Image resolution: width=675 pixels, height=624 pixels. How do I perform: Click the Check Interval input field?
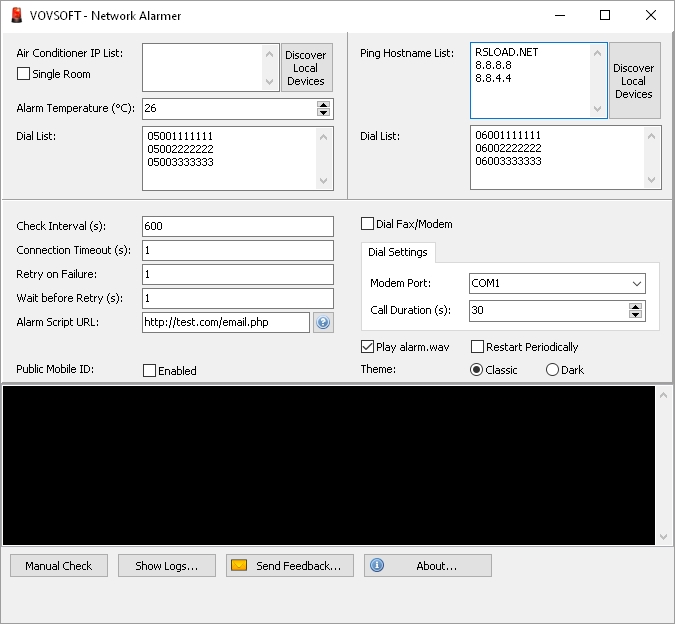pos(238,226)
